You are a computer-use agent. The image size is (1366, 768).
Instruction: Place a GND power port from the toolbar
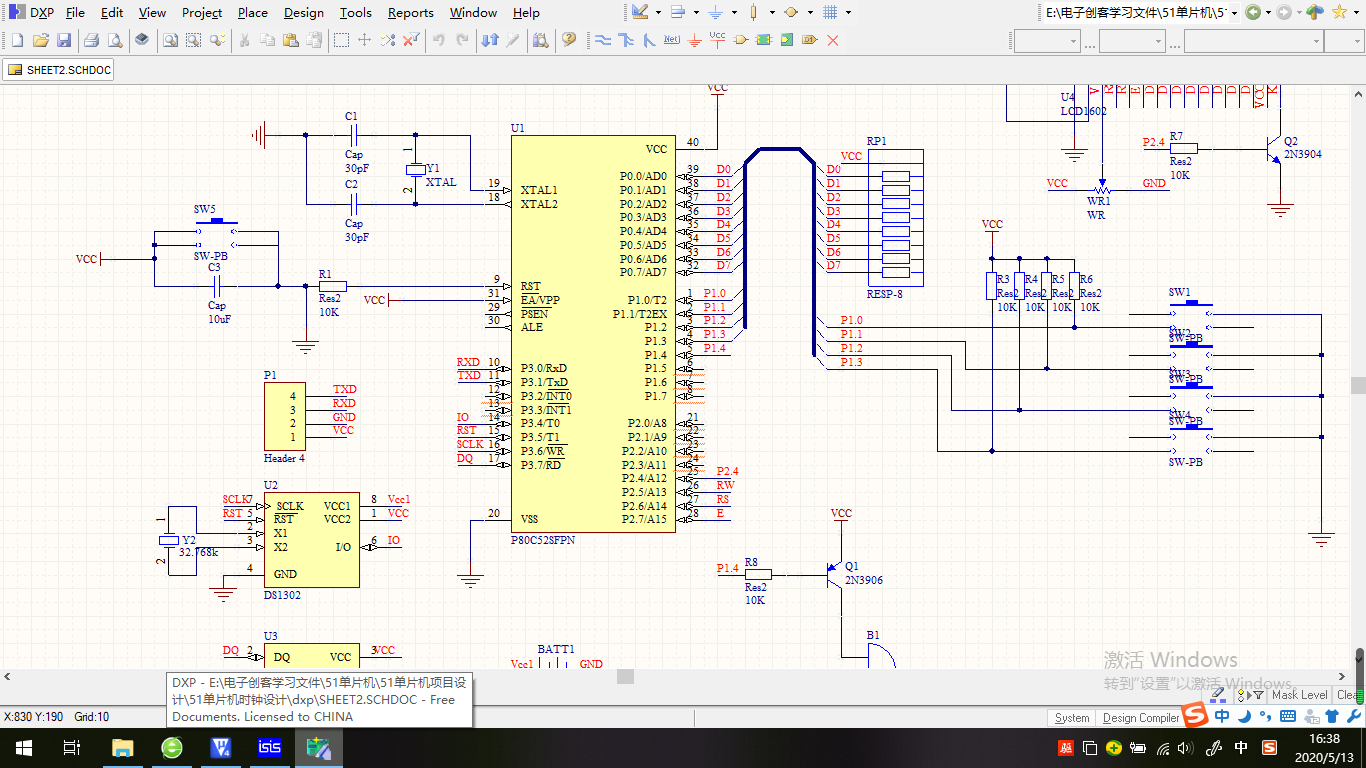(x=695, y=40)
